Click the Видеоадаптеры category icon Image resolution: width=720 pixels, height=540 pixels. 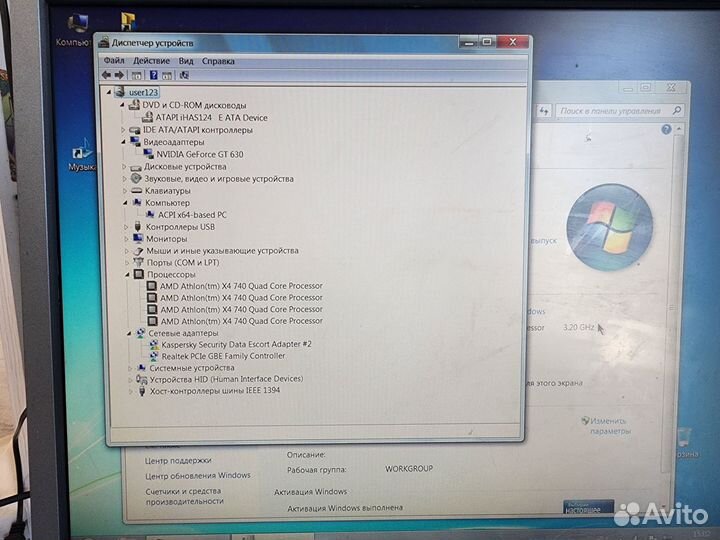tap(135, 141)
